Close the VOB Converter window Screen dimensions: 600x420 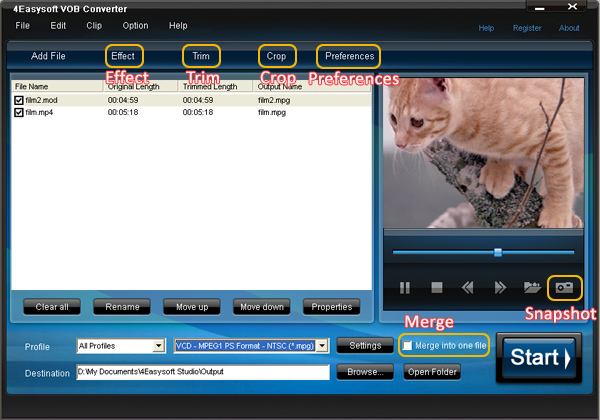tap(572, 7)
